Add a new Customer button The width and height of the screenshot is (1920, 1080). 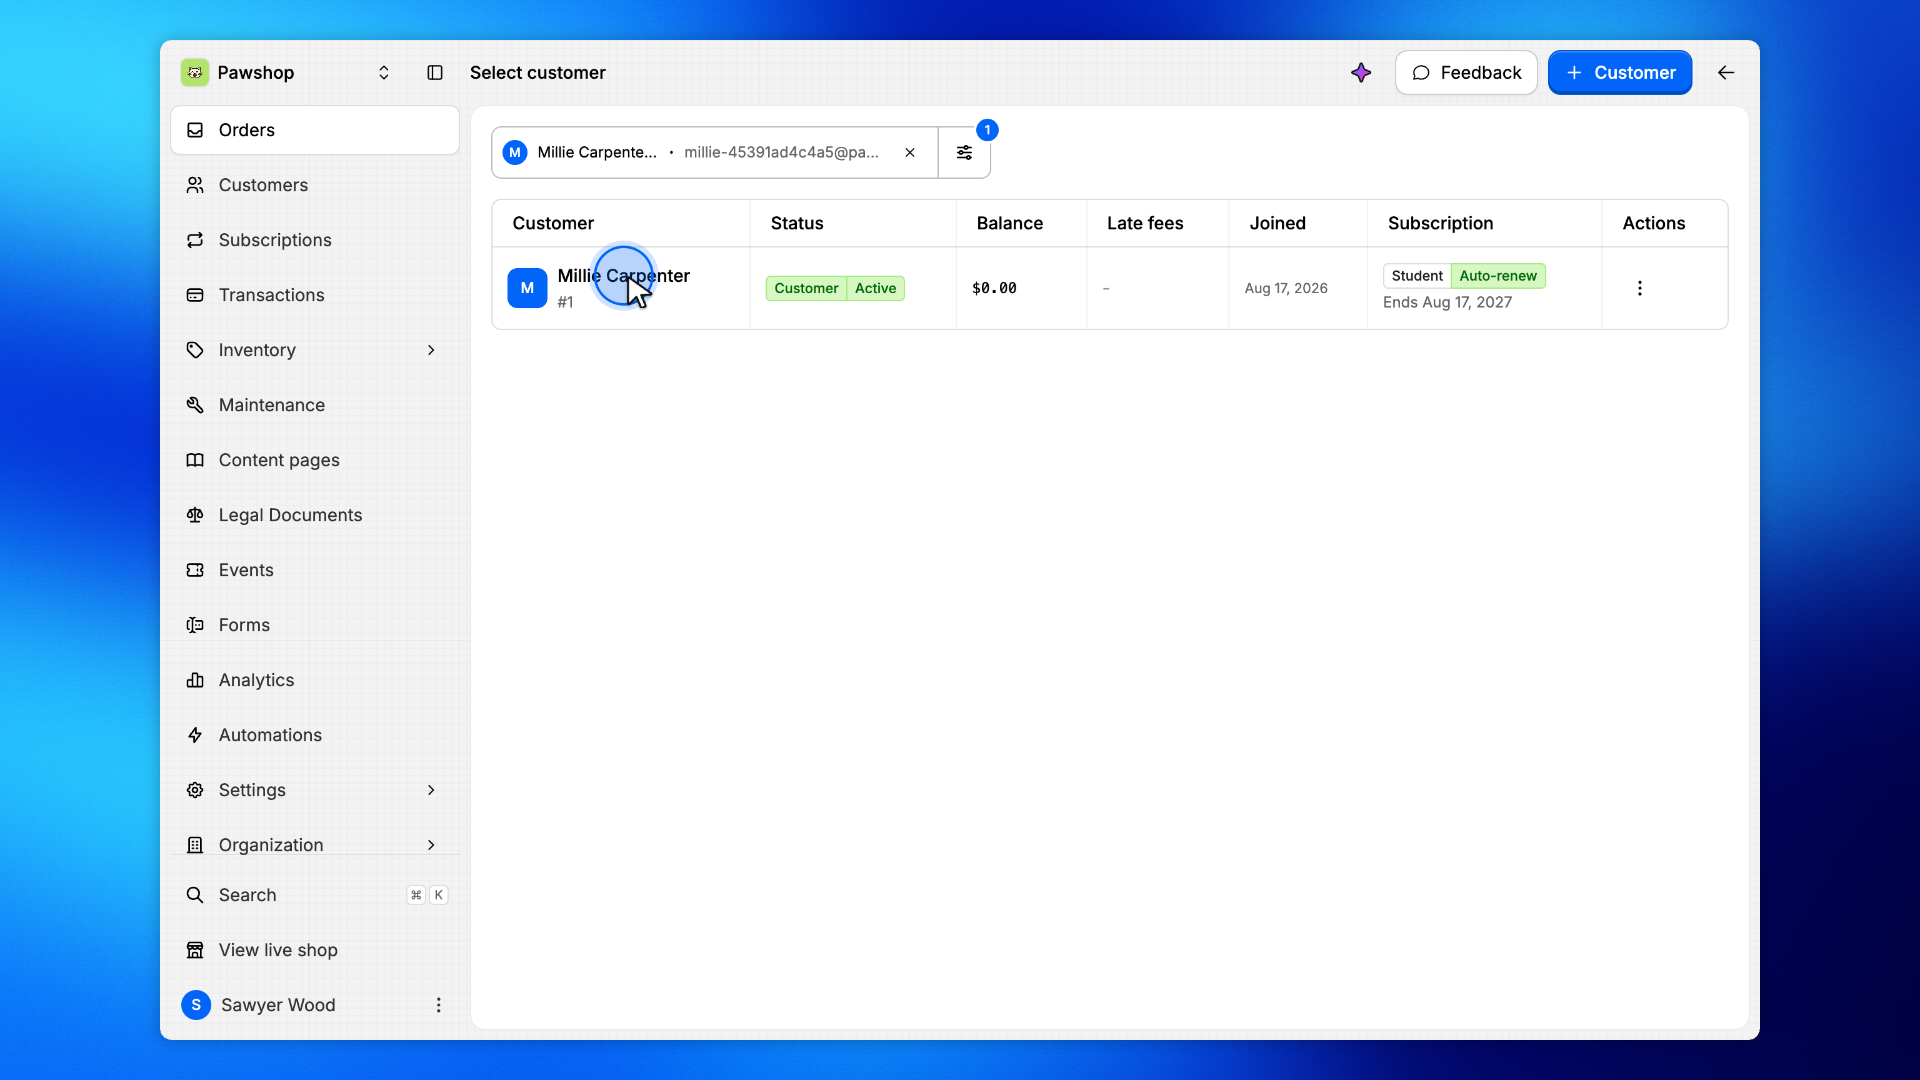coord(1620,73)
